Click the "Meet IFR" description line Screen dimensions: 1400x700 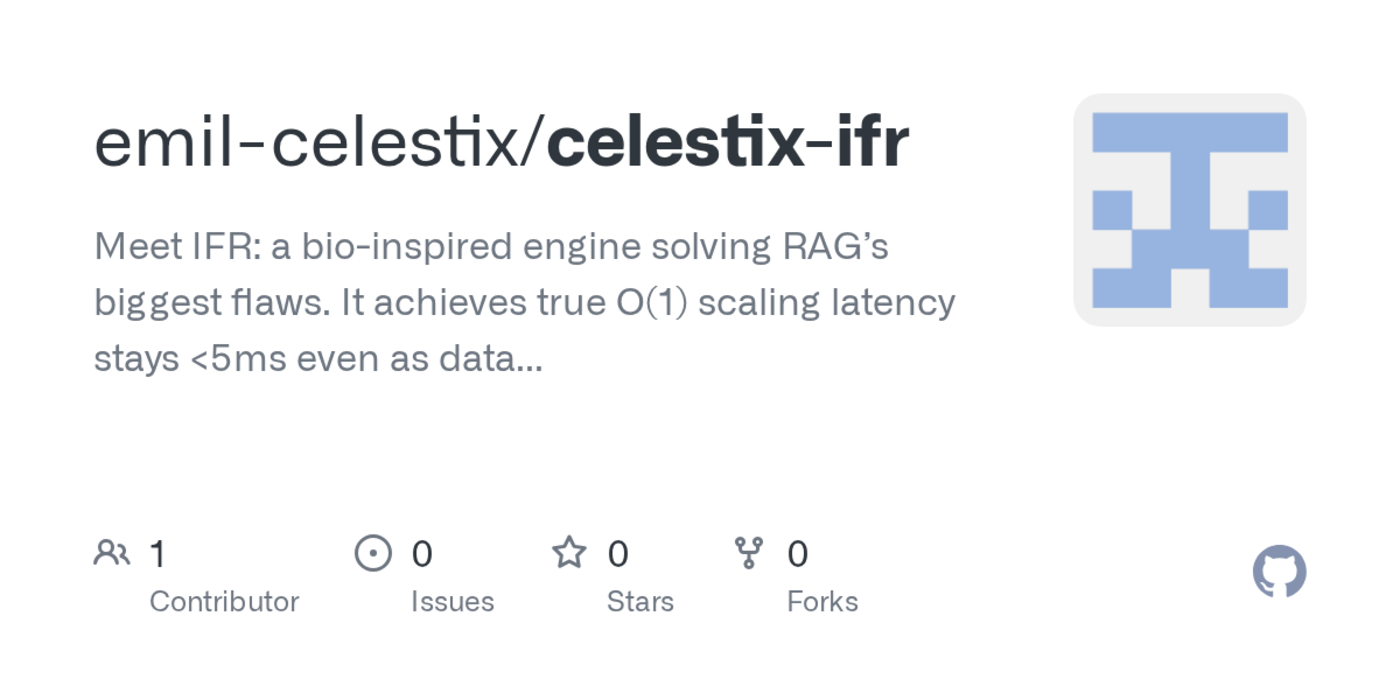(491, 246)
